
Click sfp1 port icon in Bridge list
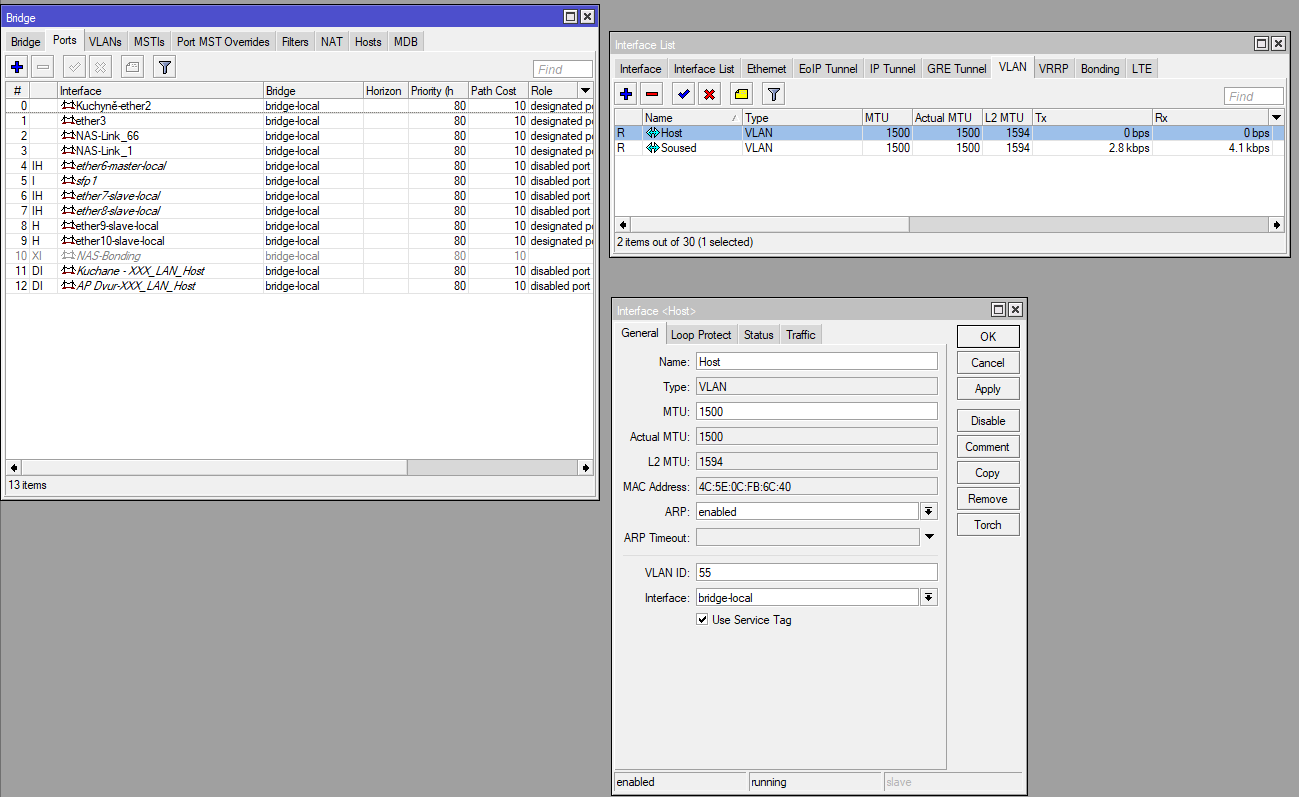tap(68, 181)
